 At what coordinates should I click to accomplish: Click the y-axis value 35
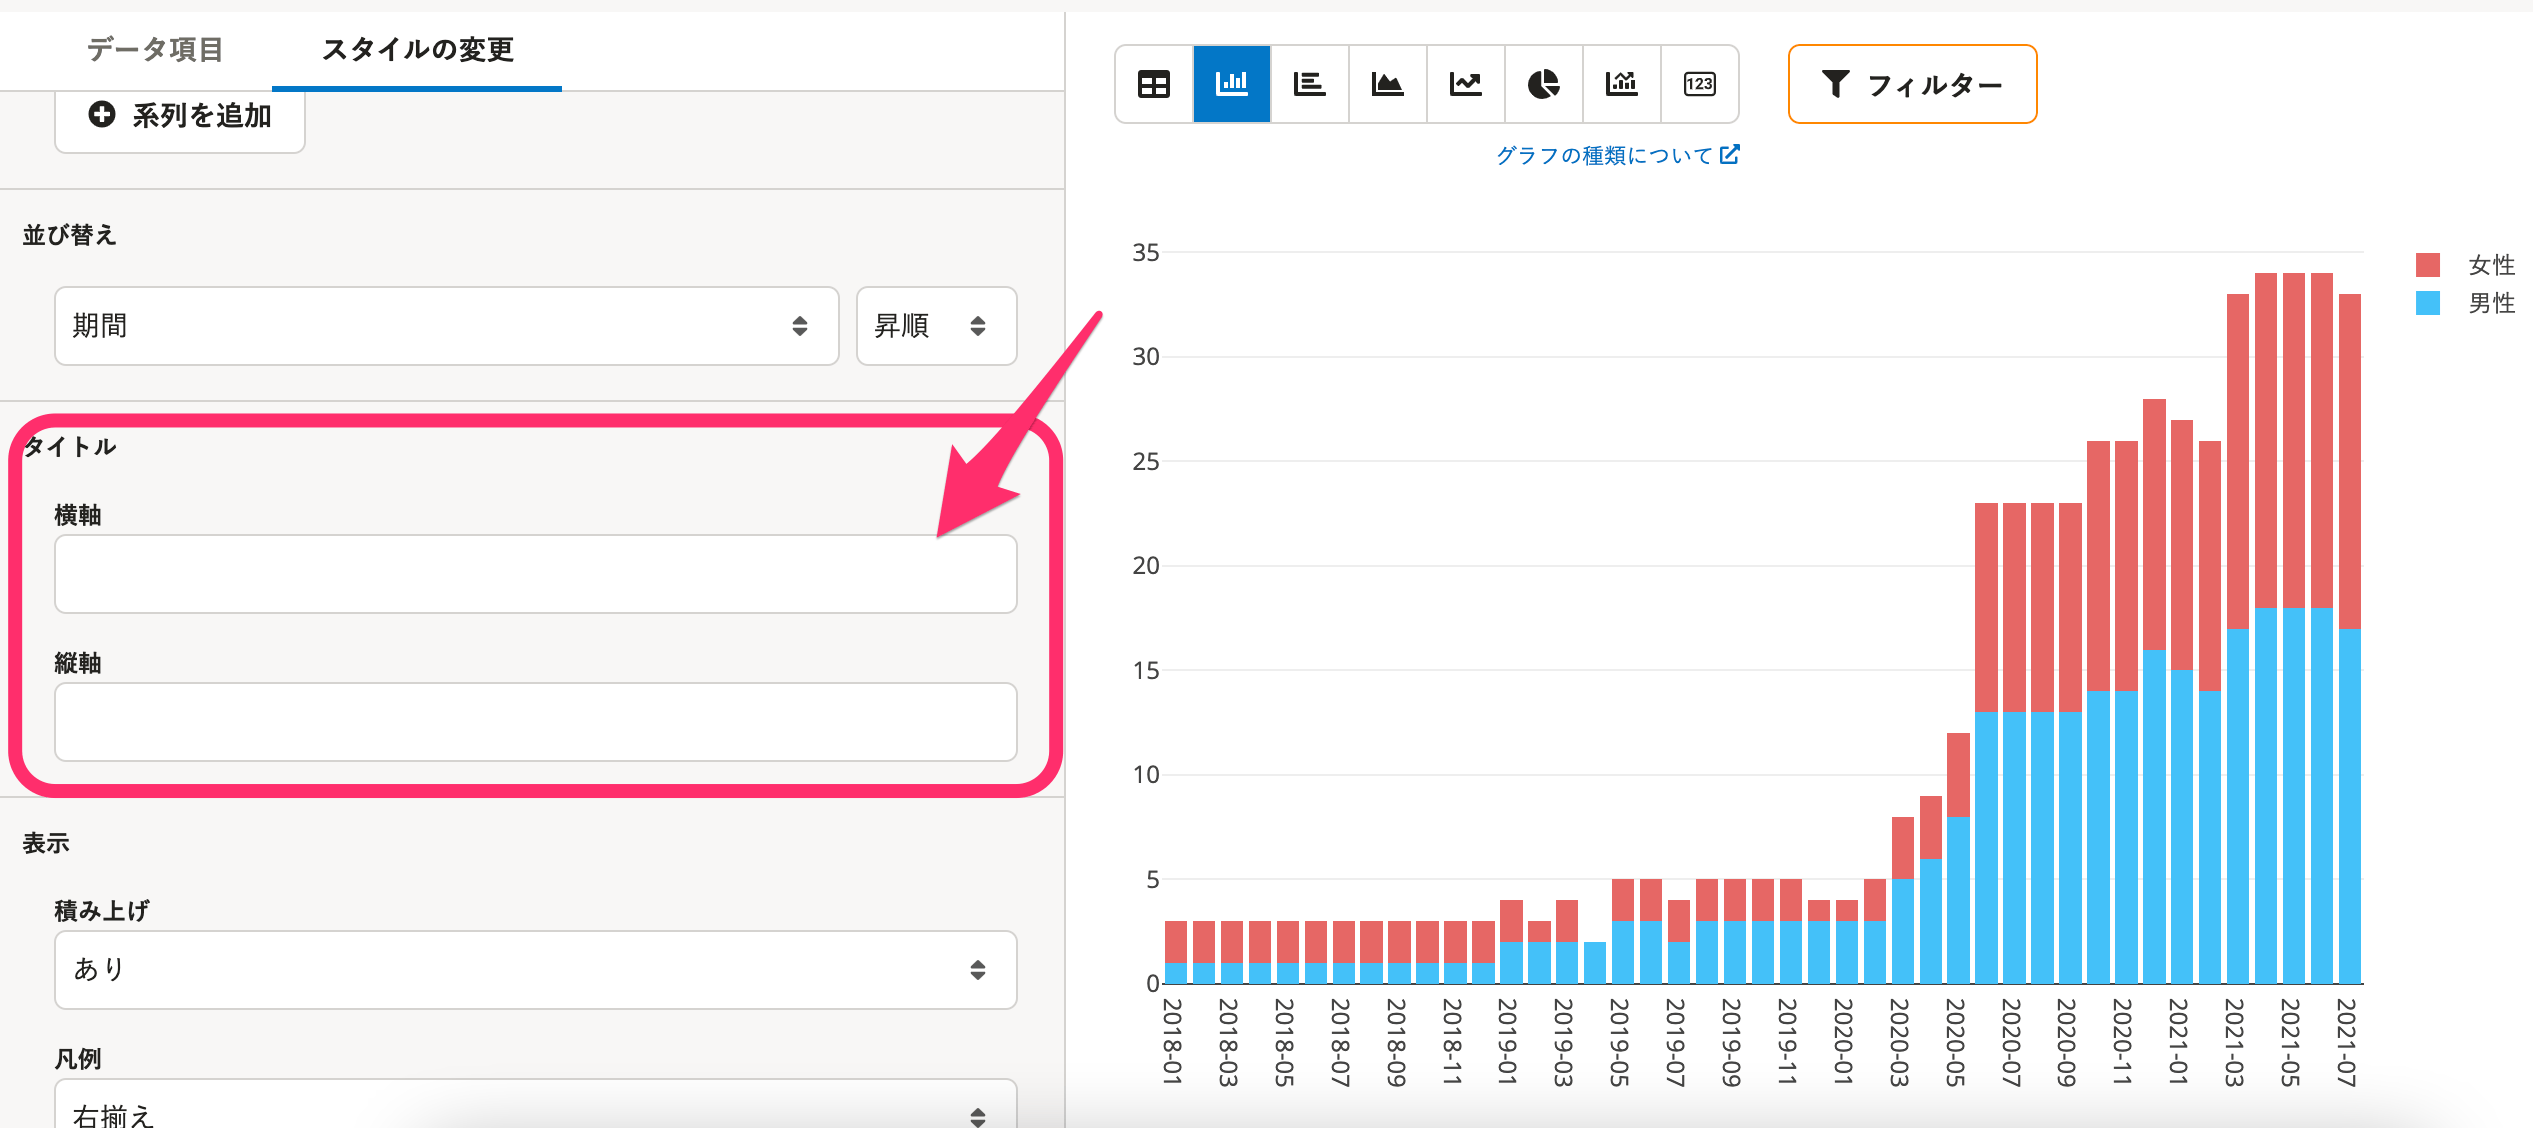[x=1146, y=252]
